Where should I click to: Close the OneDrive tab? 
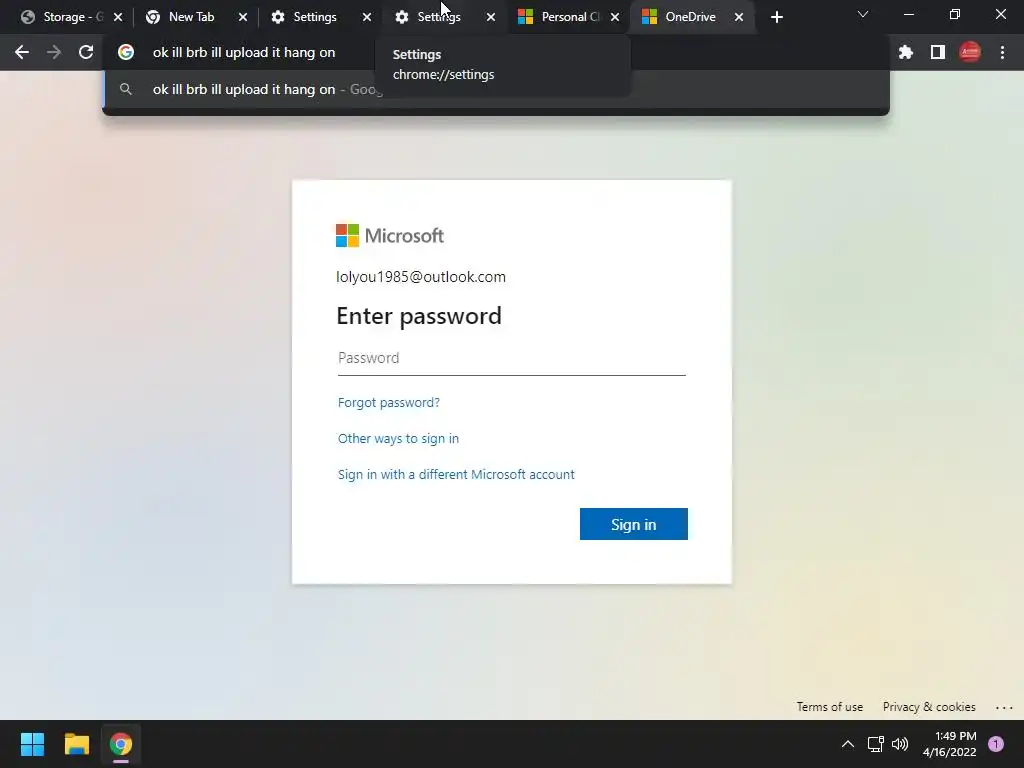(739, 17)
